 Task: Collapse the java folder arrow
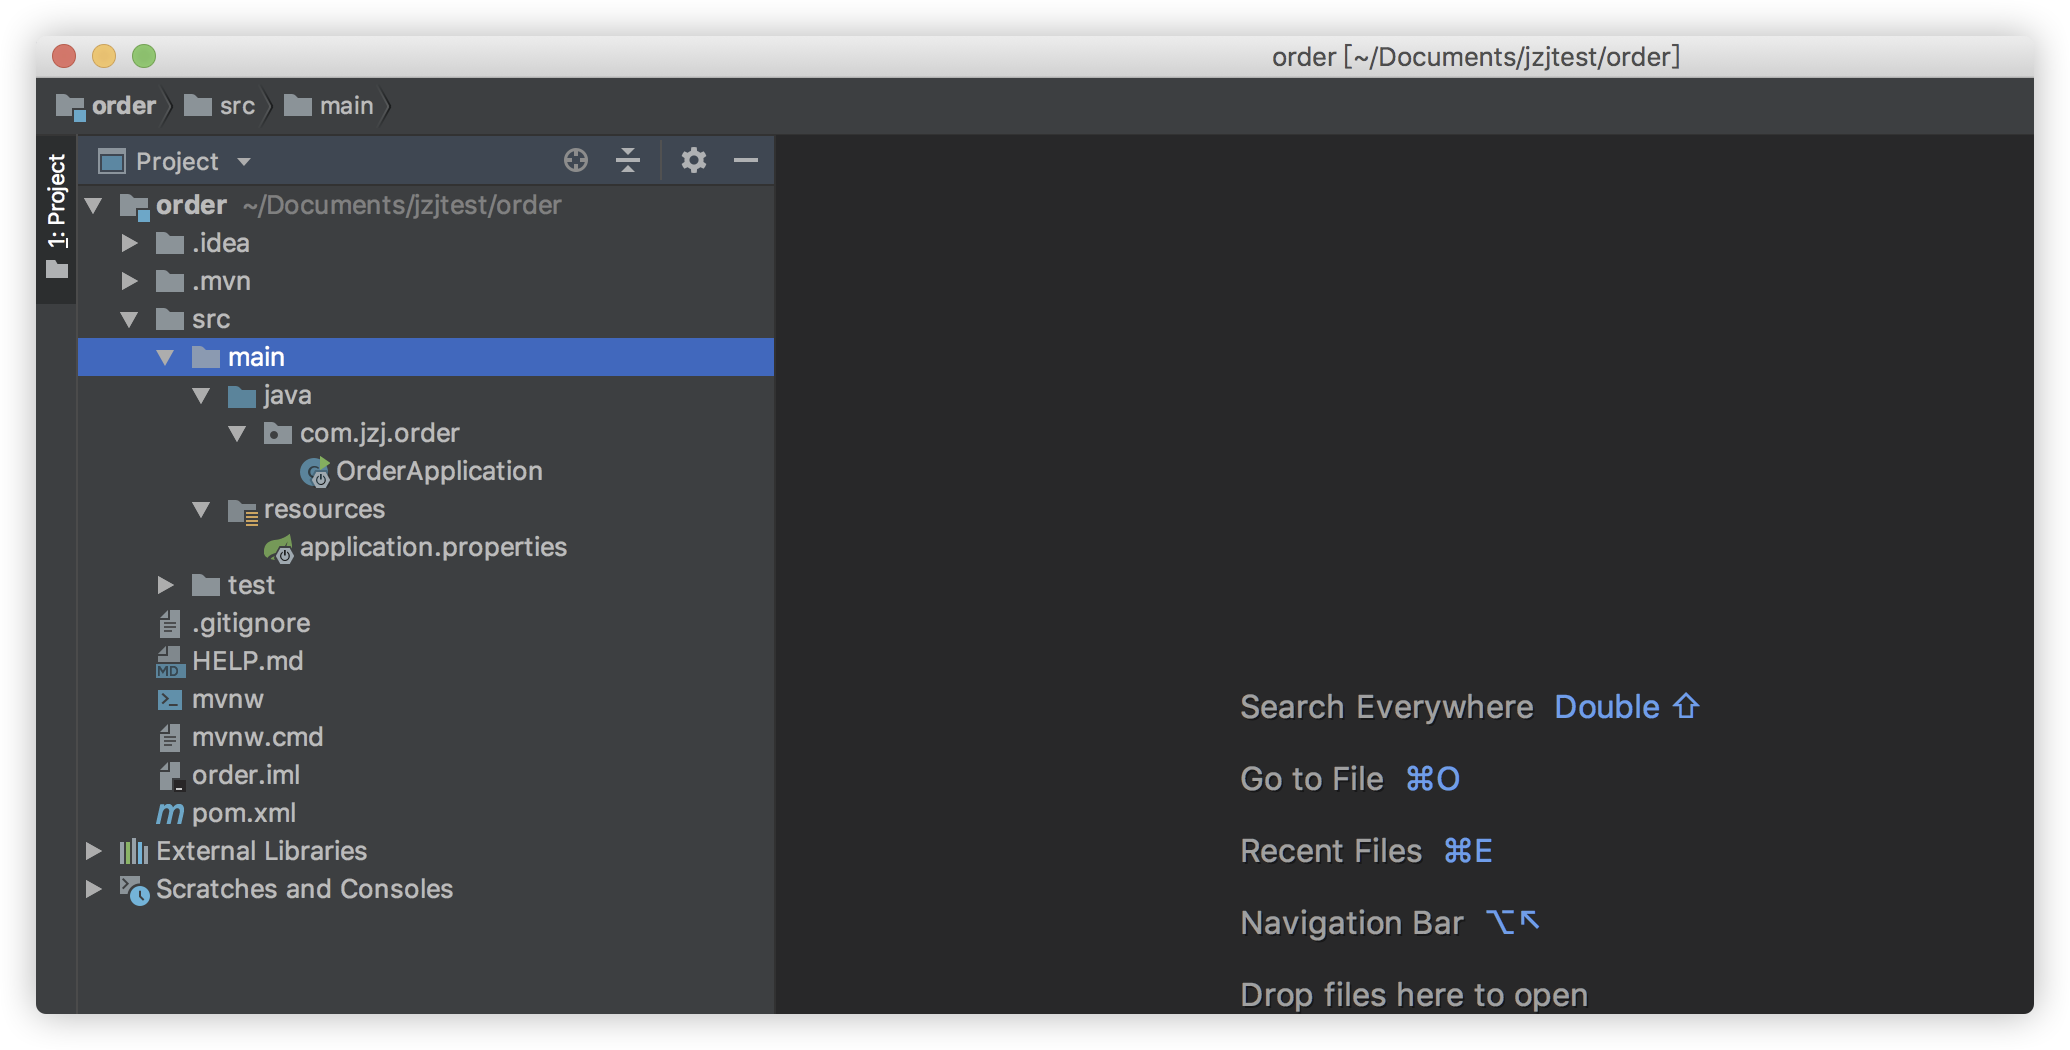(202, 396)
